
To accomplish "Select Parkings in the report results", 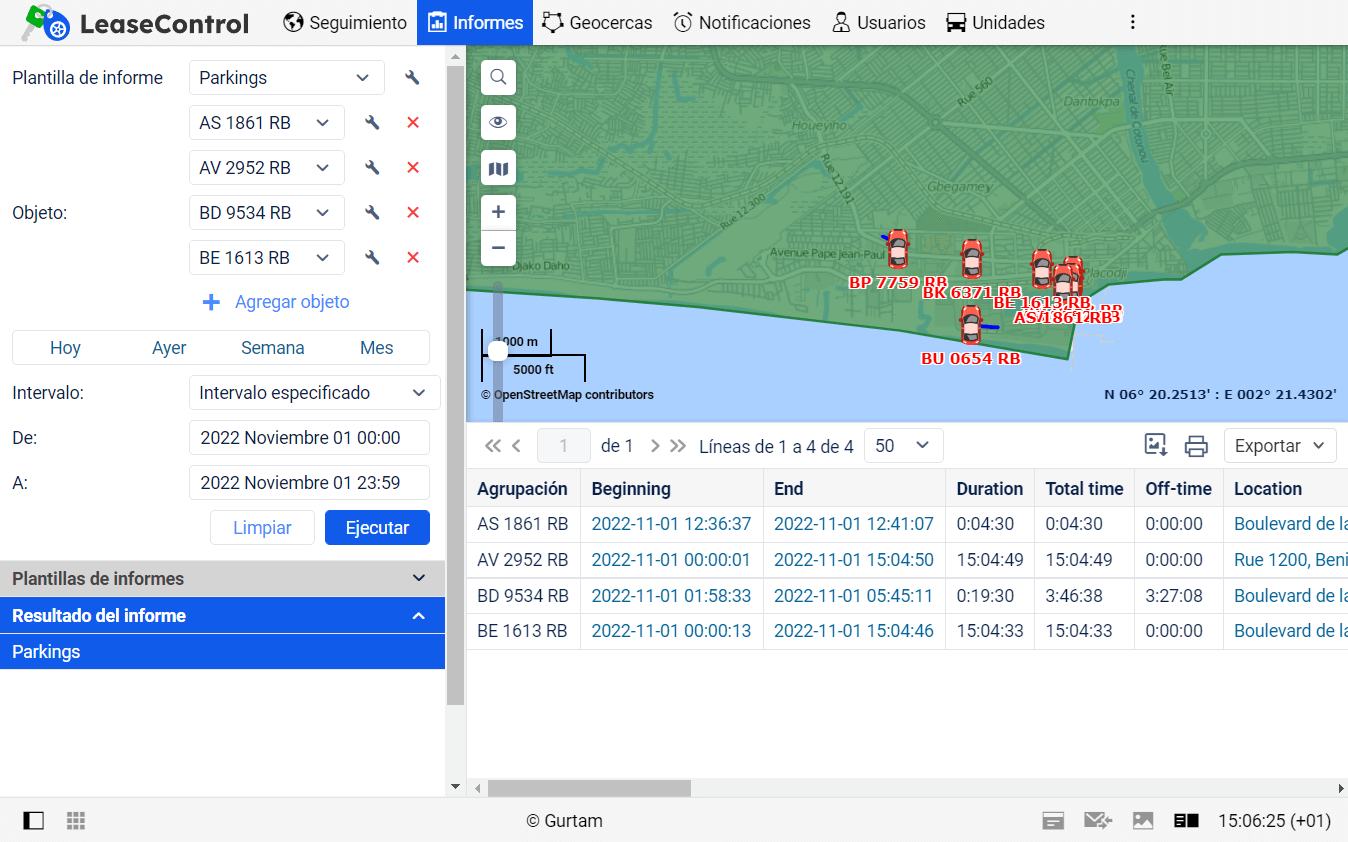I will (222, 652).
